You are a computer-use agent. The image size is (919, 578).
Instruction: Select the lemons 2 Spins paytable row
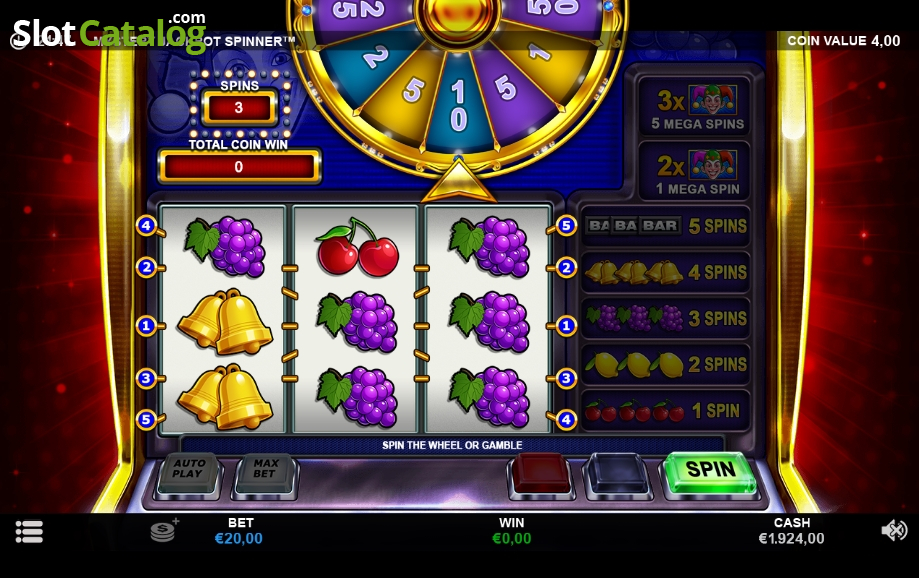[666, 365]
